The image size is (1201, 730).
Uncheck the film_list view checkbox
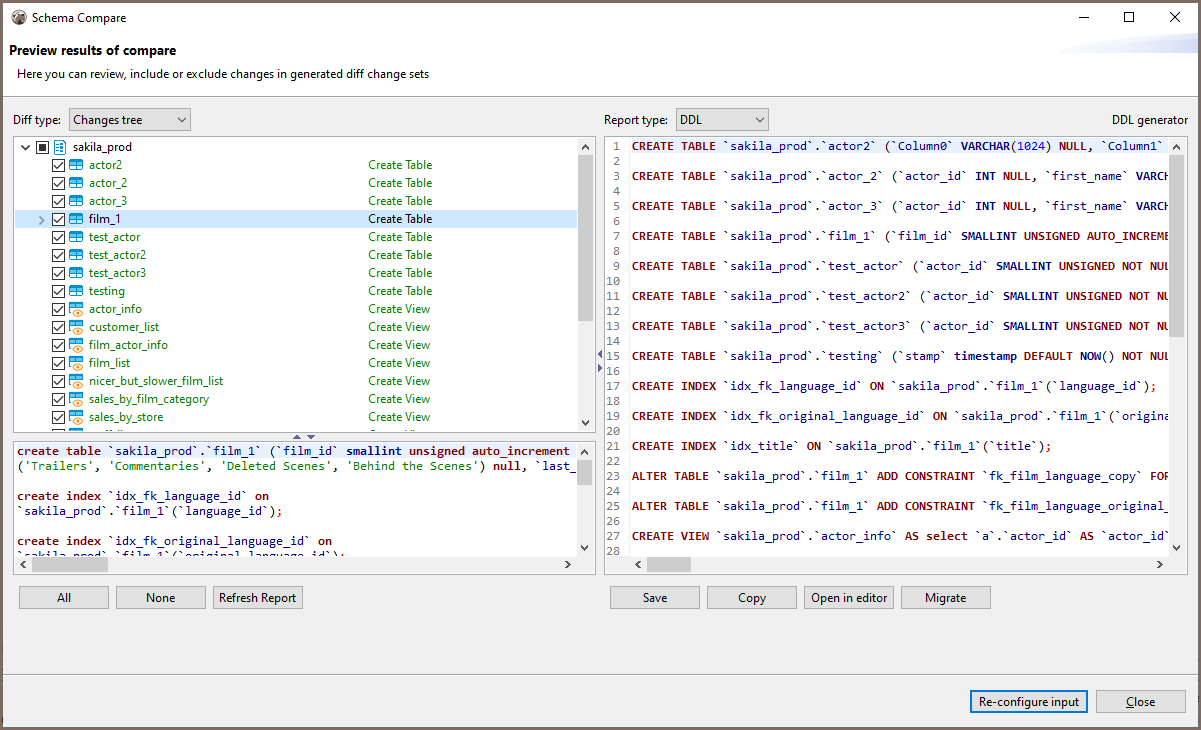(58, 363)
